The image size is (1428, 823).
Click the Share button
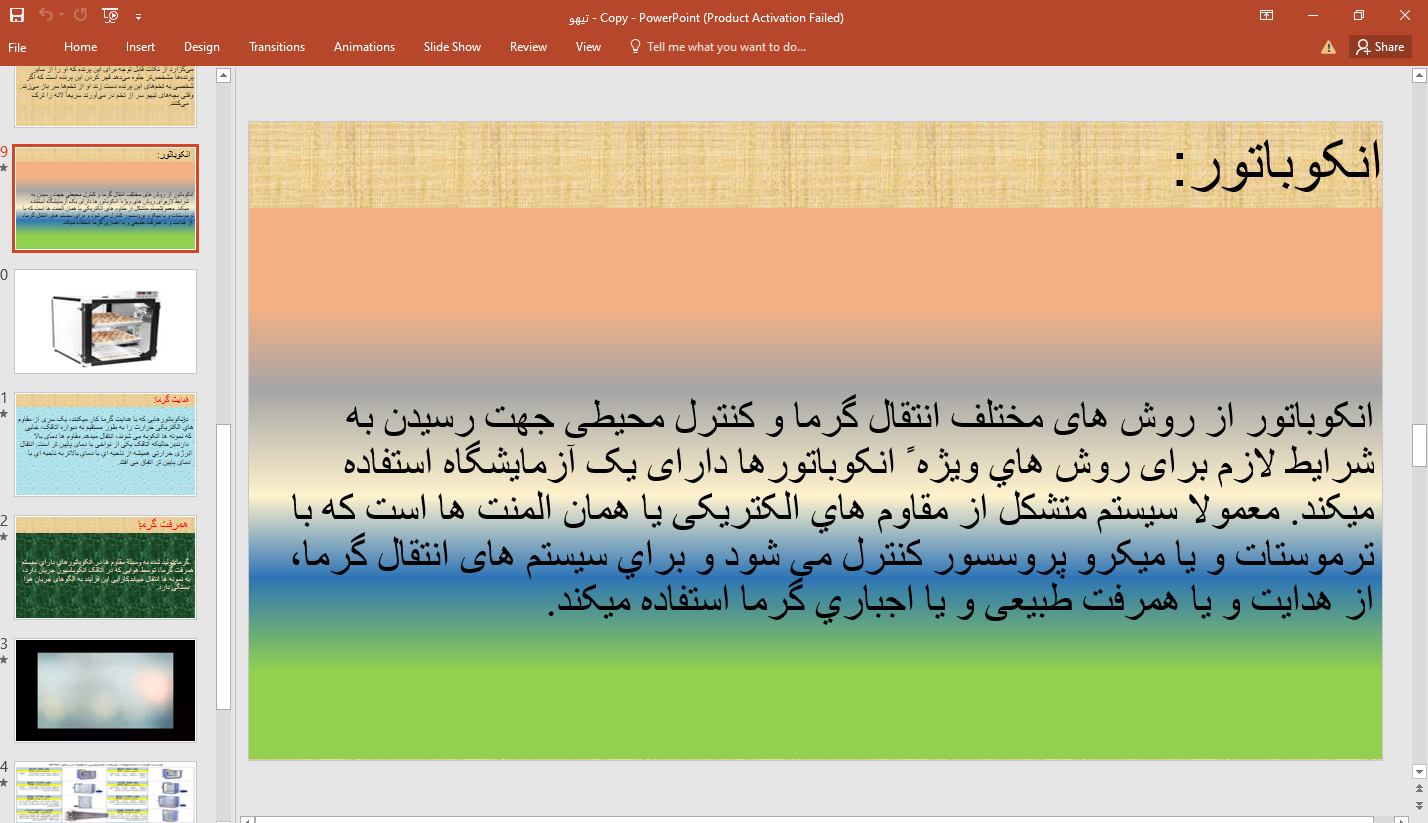pyautogui.click(x=1380, y=47)
